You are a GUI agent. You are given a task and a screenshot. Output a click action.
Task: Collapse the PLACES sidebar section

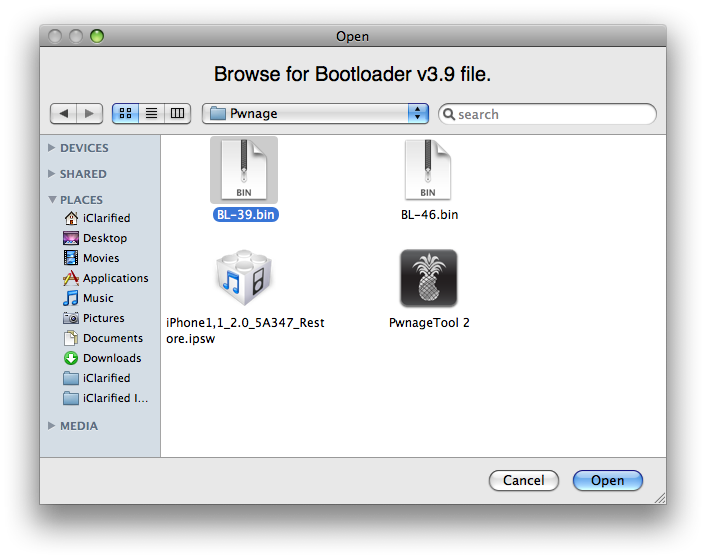(52, 200)
